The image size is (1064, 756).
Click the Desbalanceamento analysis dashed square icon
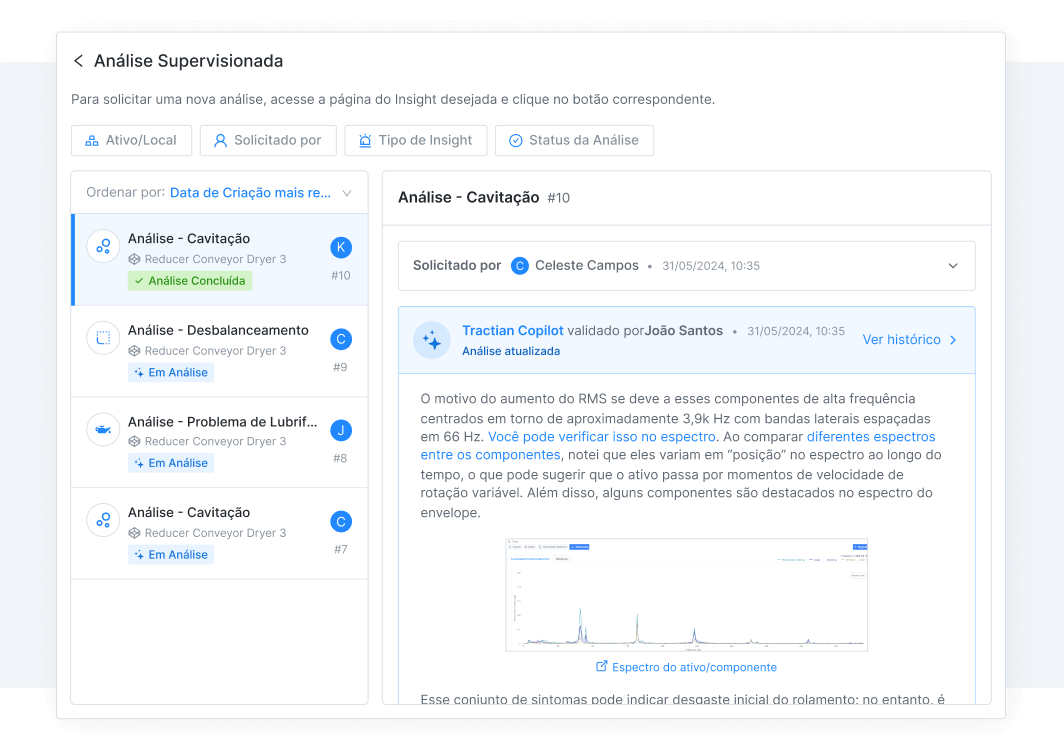[x=103, y=338]
